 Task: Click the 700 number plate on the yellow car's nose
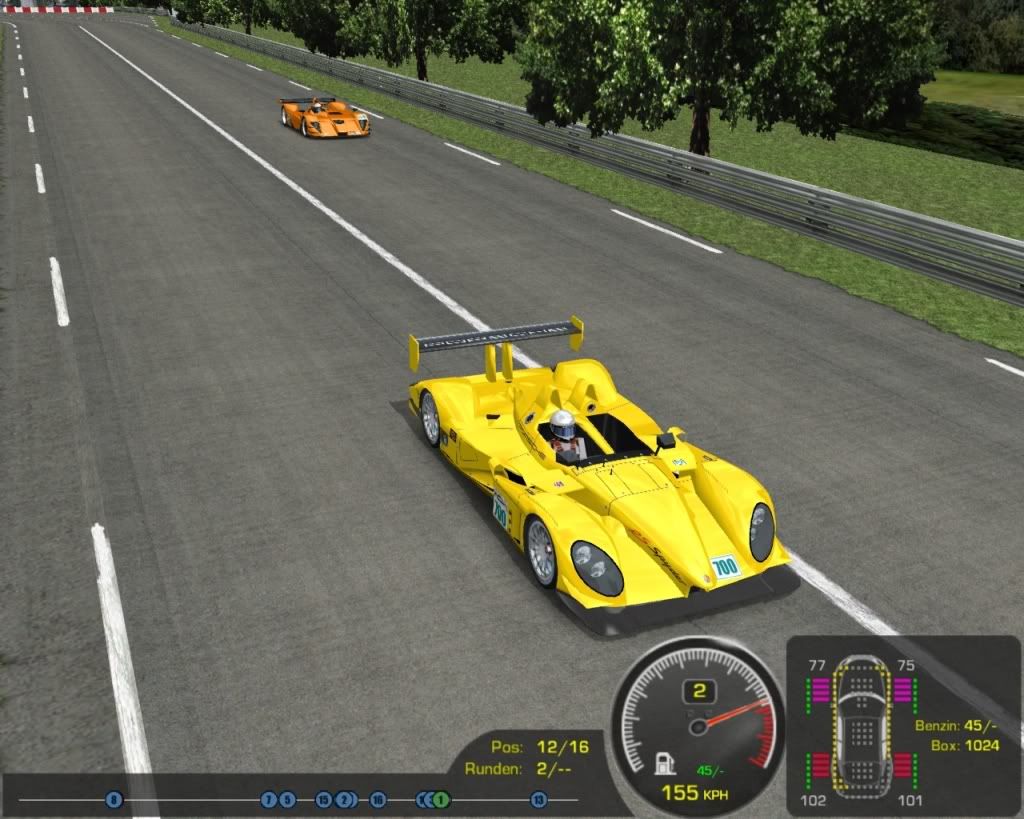[x=725, y=567]
